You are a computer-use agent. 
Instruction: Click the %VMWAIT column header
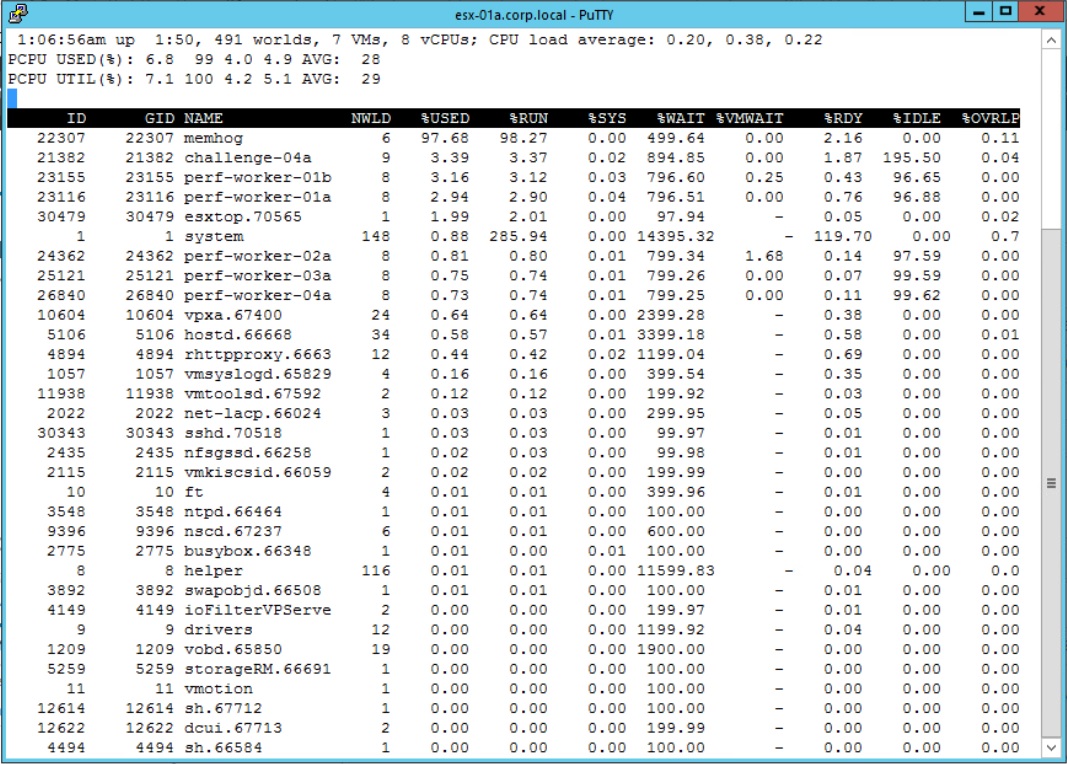(749, 118)
